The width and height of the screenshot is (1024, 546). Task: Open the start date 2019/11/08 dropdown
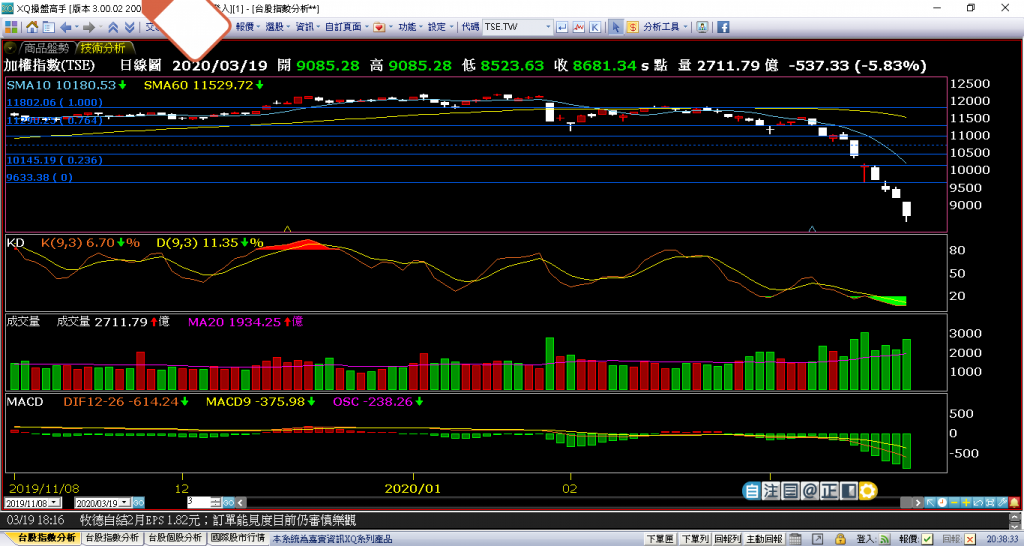tap(54, 502)
